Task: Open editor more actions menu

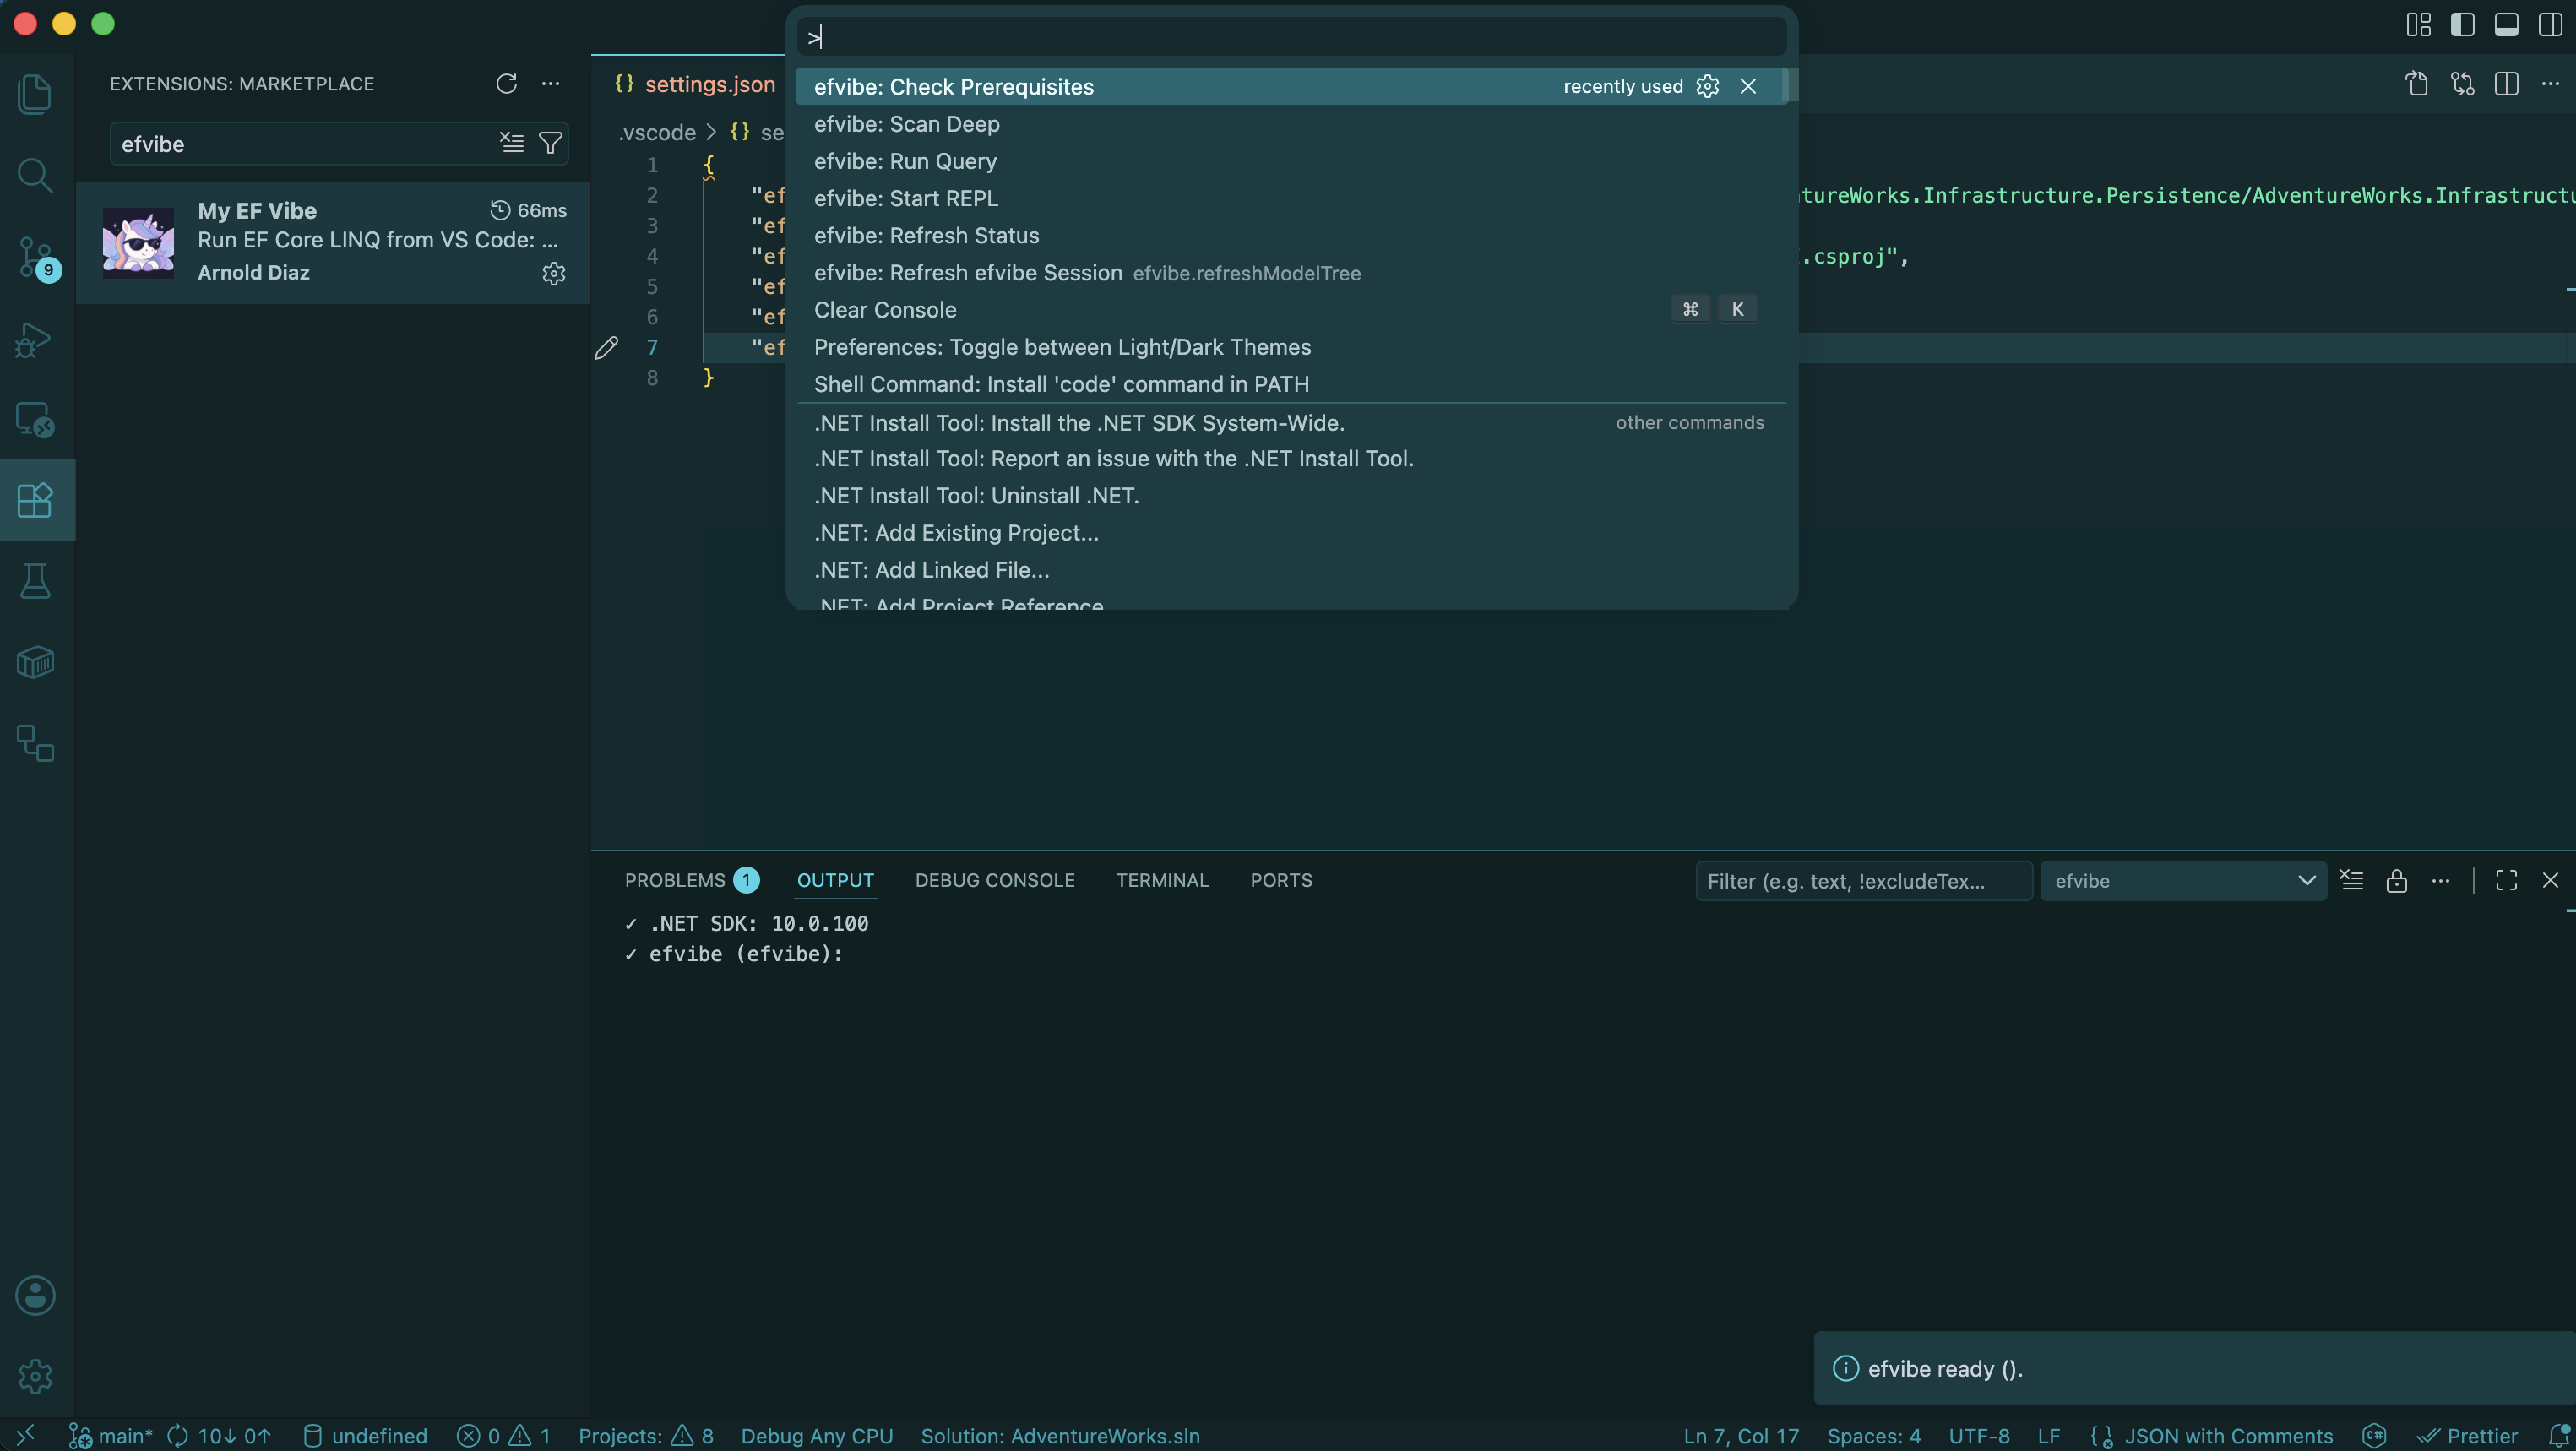Action: 2551,83
